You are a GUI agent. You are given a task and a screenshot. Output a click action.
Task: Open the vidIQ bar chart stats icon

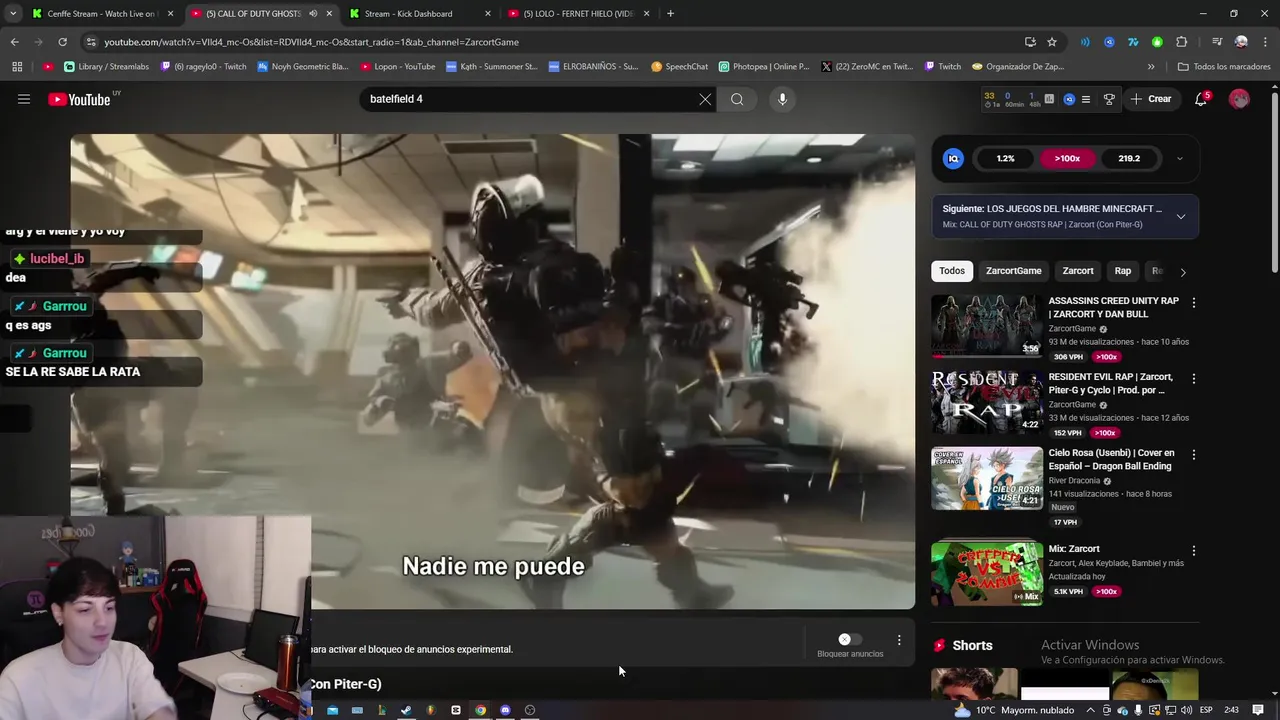pos(1049,99)
